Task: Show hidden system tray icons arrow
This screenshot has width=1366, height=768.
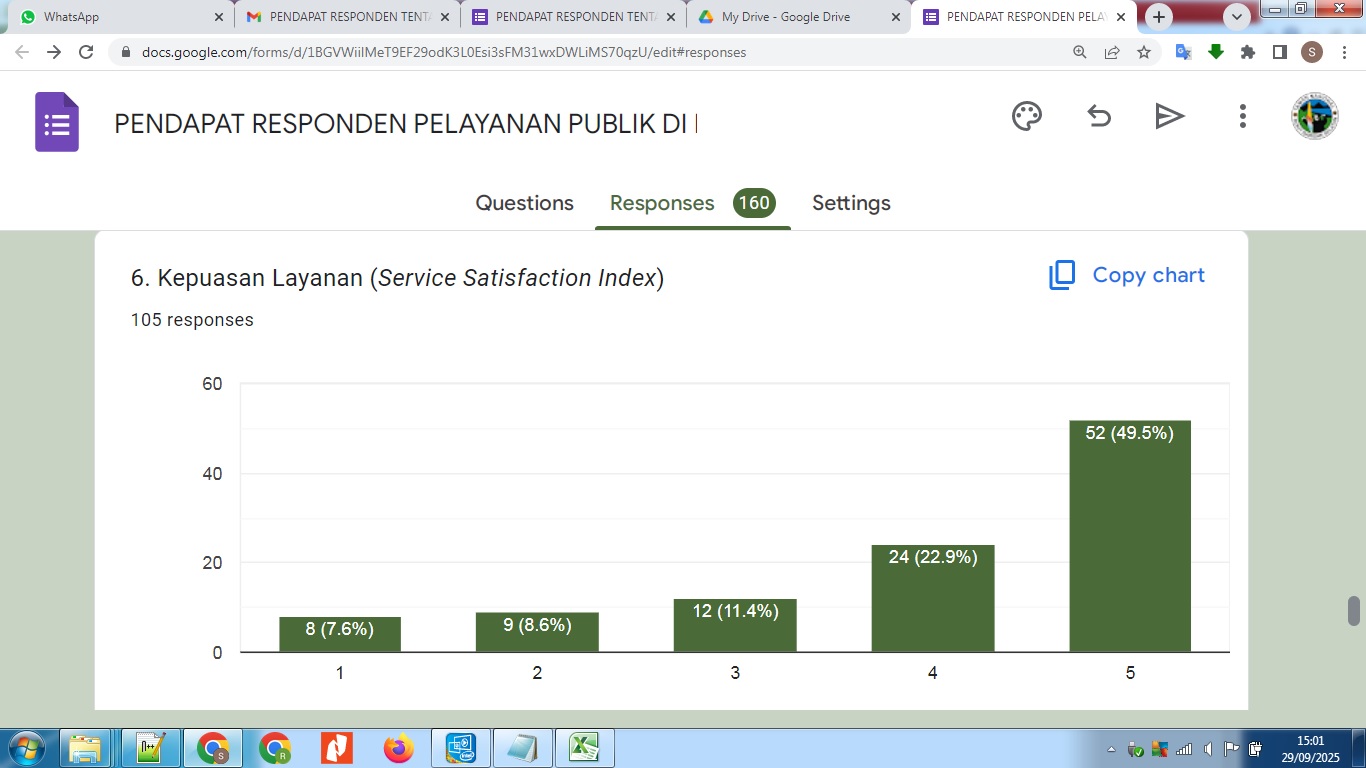Action: 1111,749
